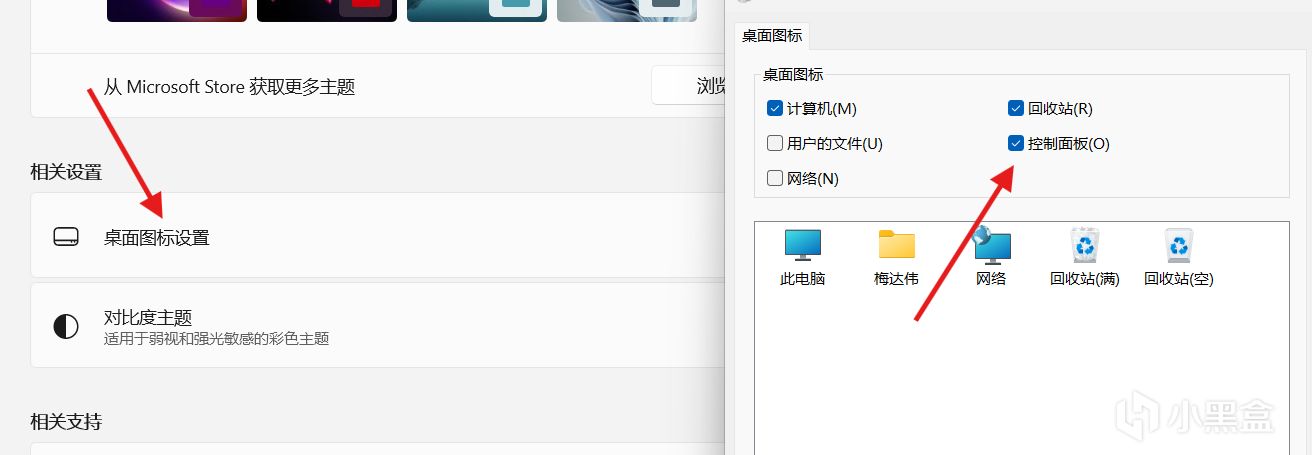
Task: Select the 回收站(满) icon
Action: 1084,257
